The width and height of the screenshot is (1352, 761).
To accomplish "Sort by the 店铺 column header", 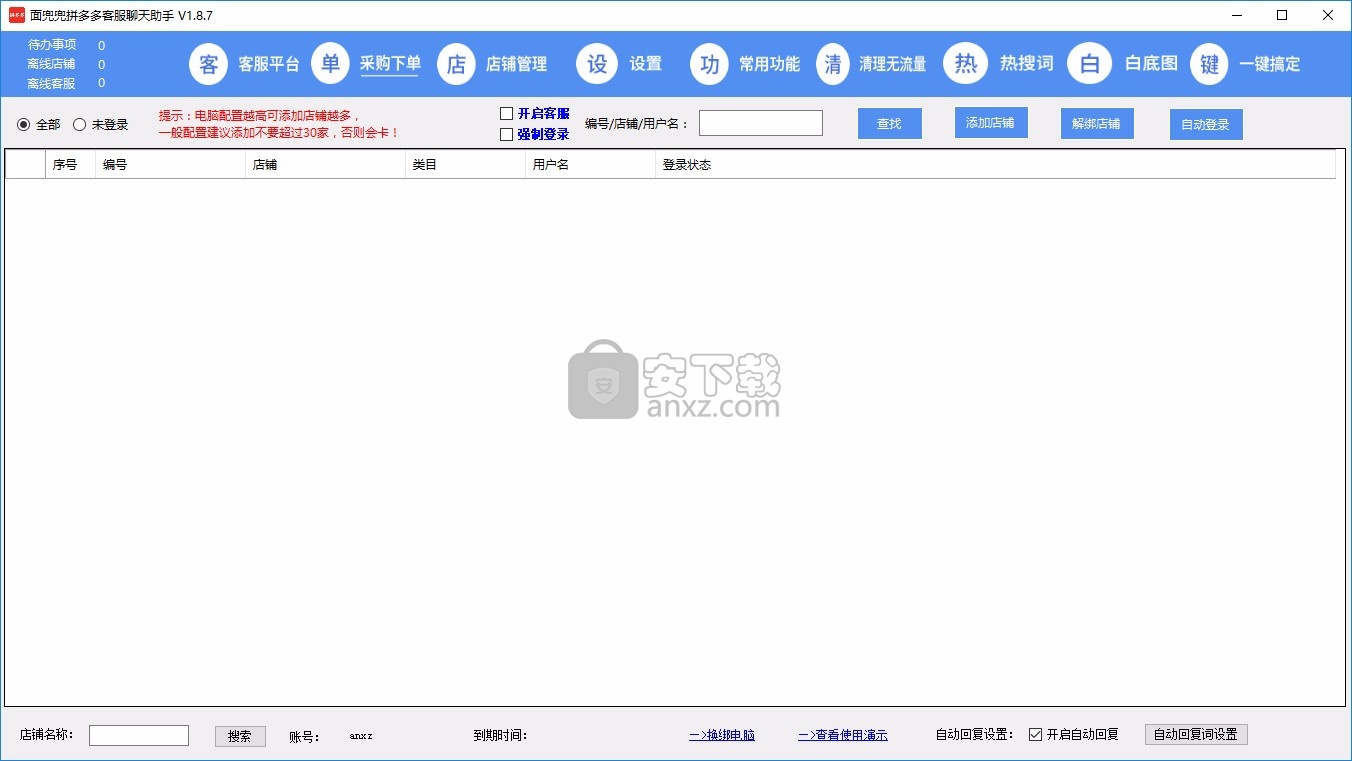I will tap(325, 164).
